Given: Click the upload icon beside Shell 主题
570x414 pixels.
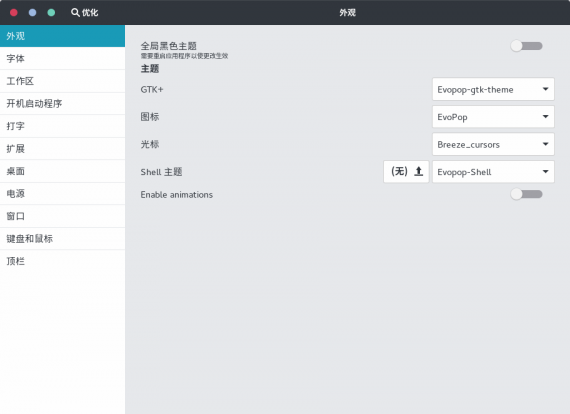Looking at the screenshot, I should [419, 171].
